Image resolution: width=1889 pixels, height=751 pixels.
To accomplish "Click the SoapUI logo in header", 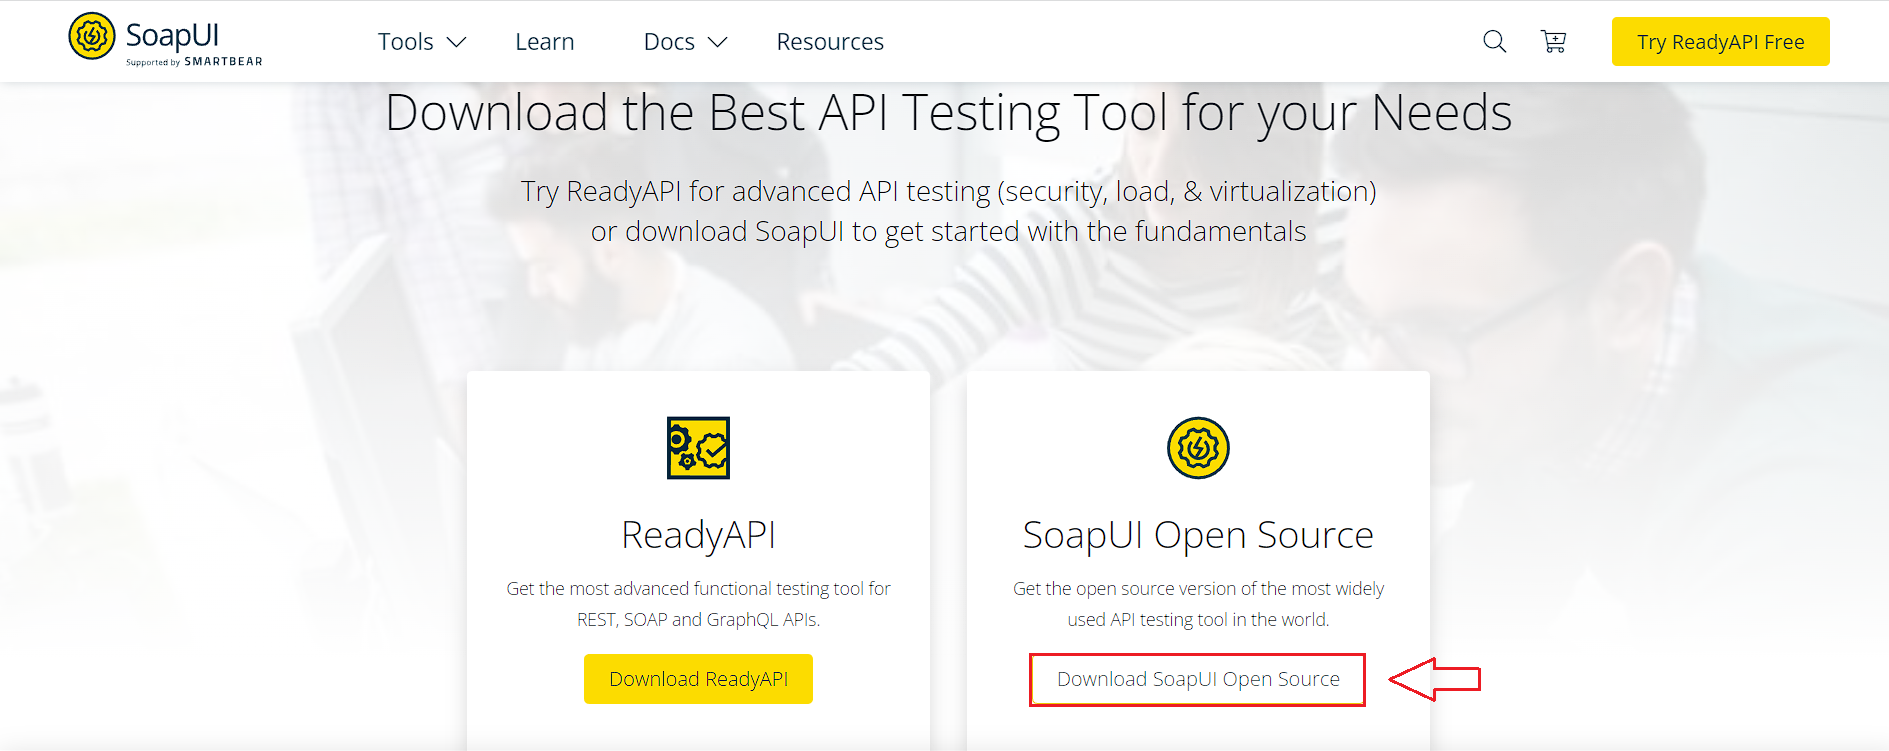I will point(165,40).
